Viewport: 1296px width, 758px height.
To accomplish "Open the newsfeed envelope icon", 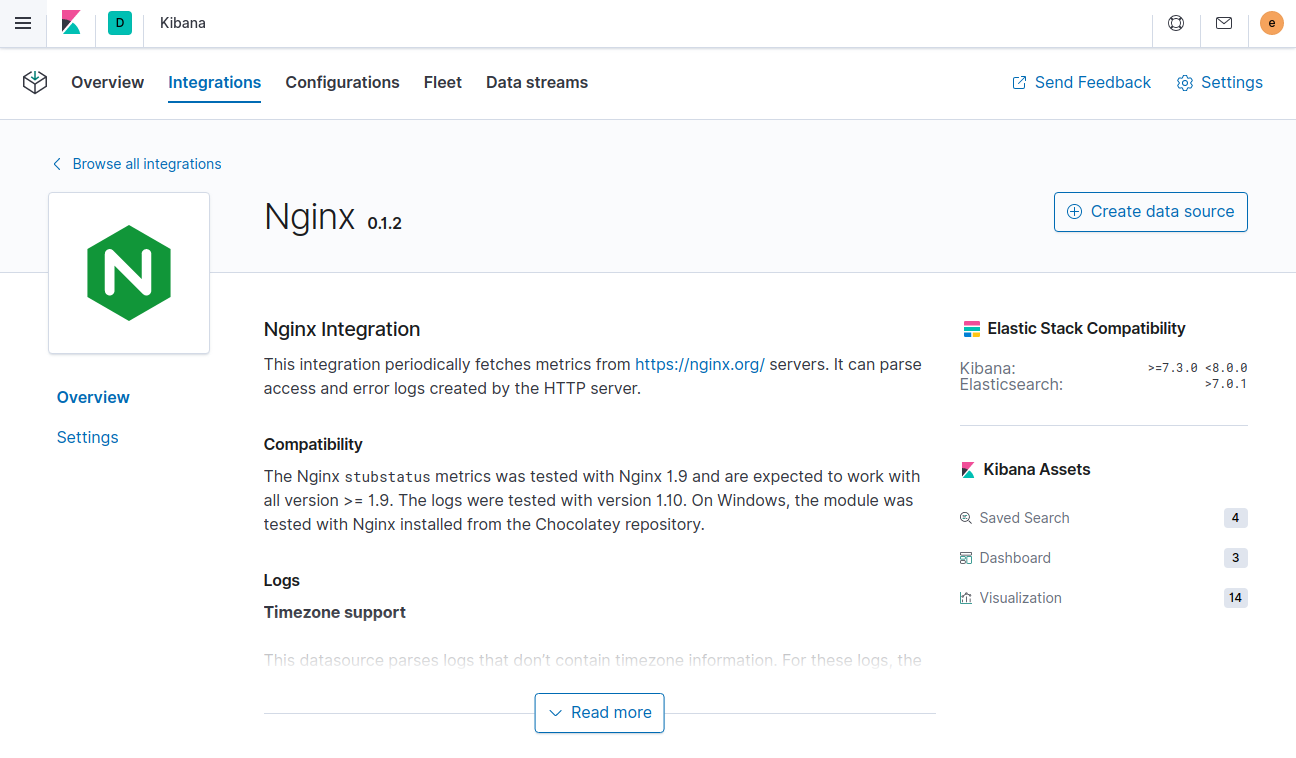I will click(1223, 22).
